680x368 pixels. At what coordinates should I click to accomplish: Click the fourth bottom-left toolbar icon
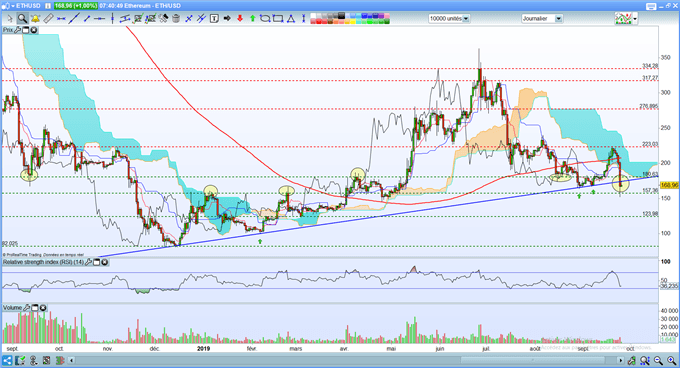[46, 361]
